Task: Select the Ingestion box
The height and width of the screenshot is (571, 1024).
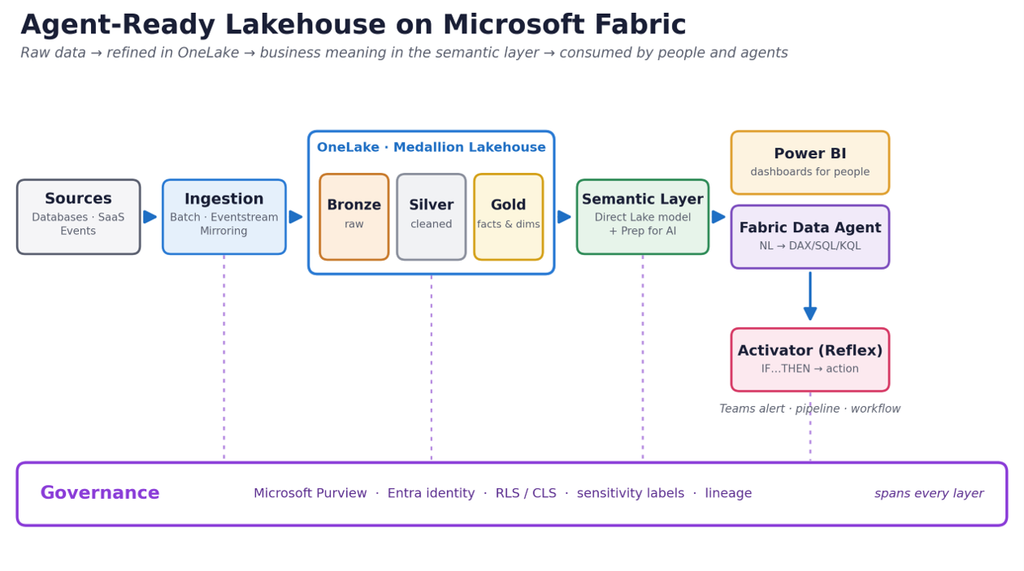Action: [224, 217]
